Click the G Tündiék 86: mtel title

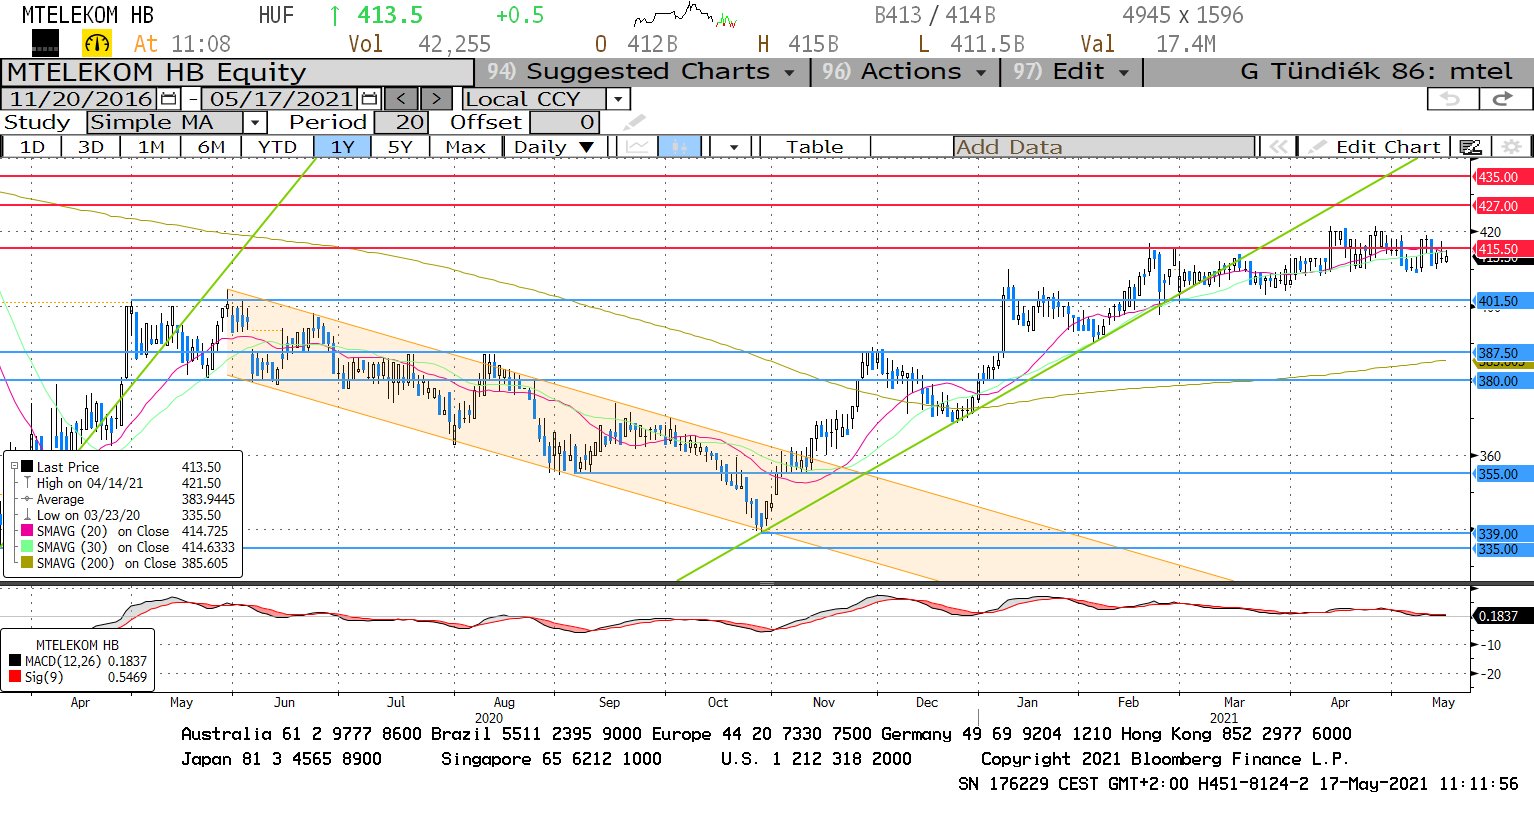[x=1376, y=72]
